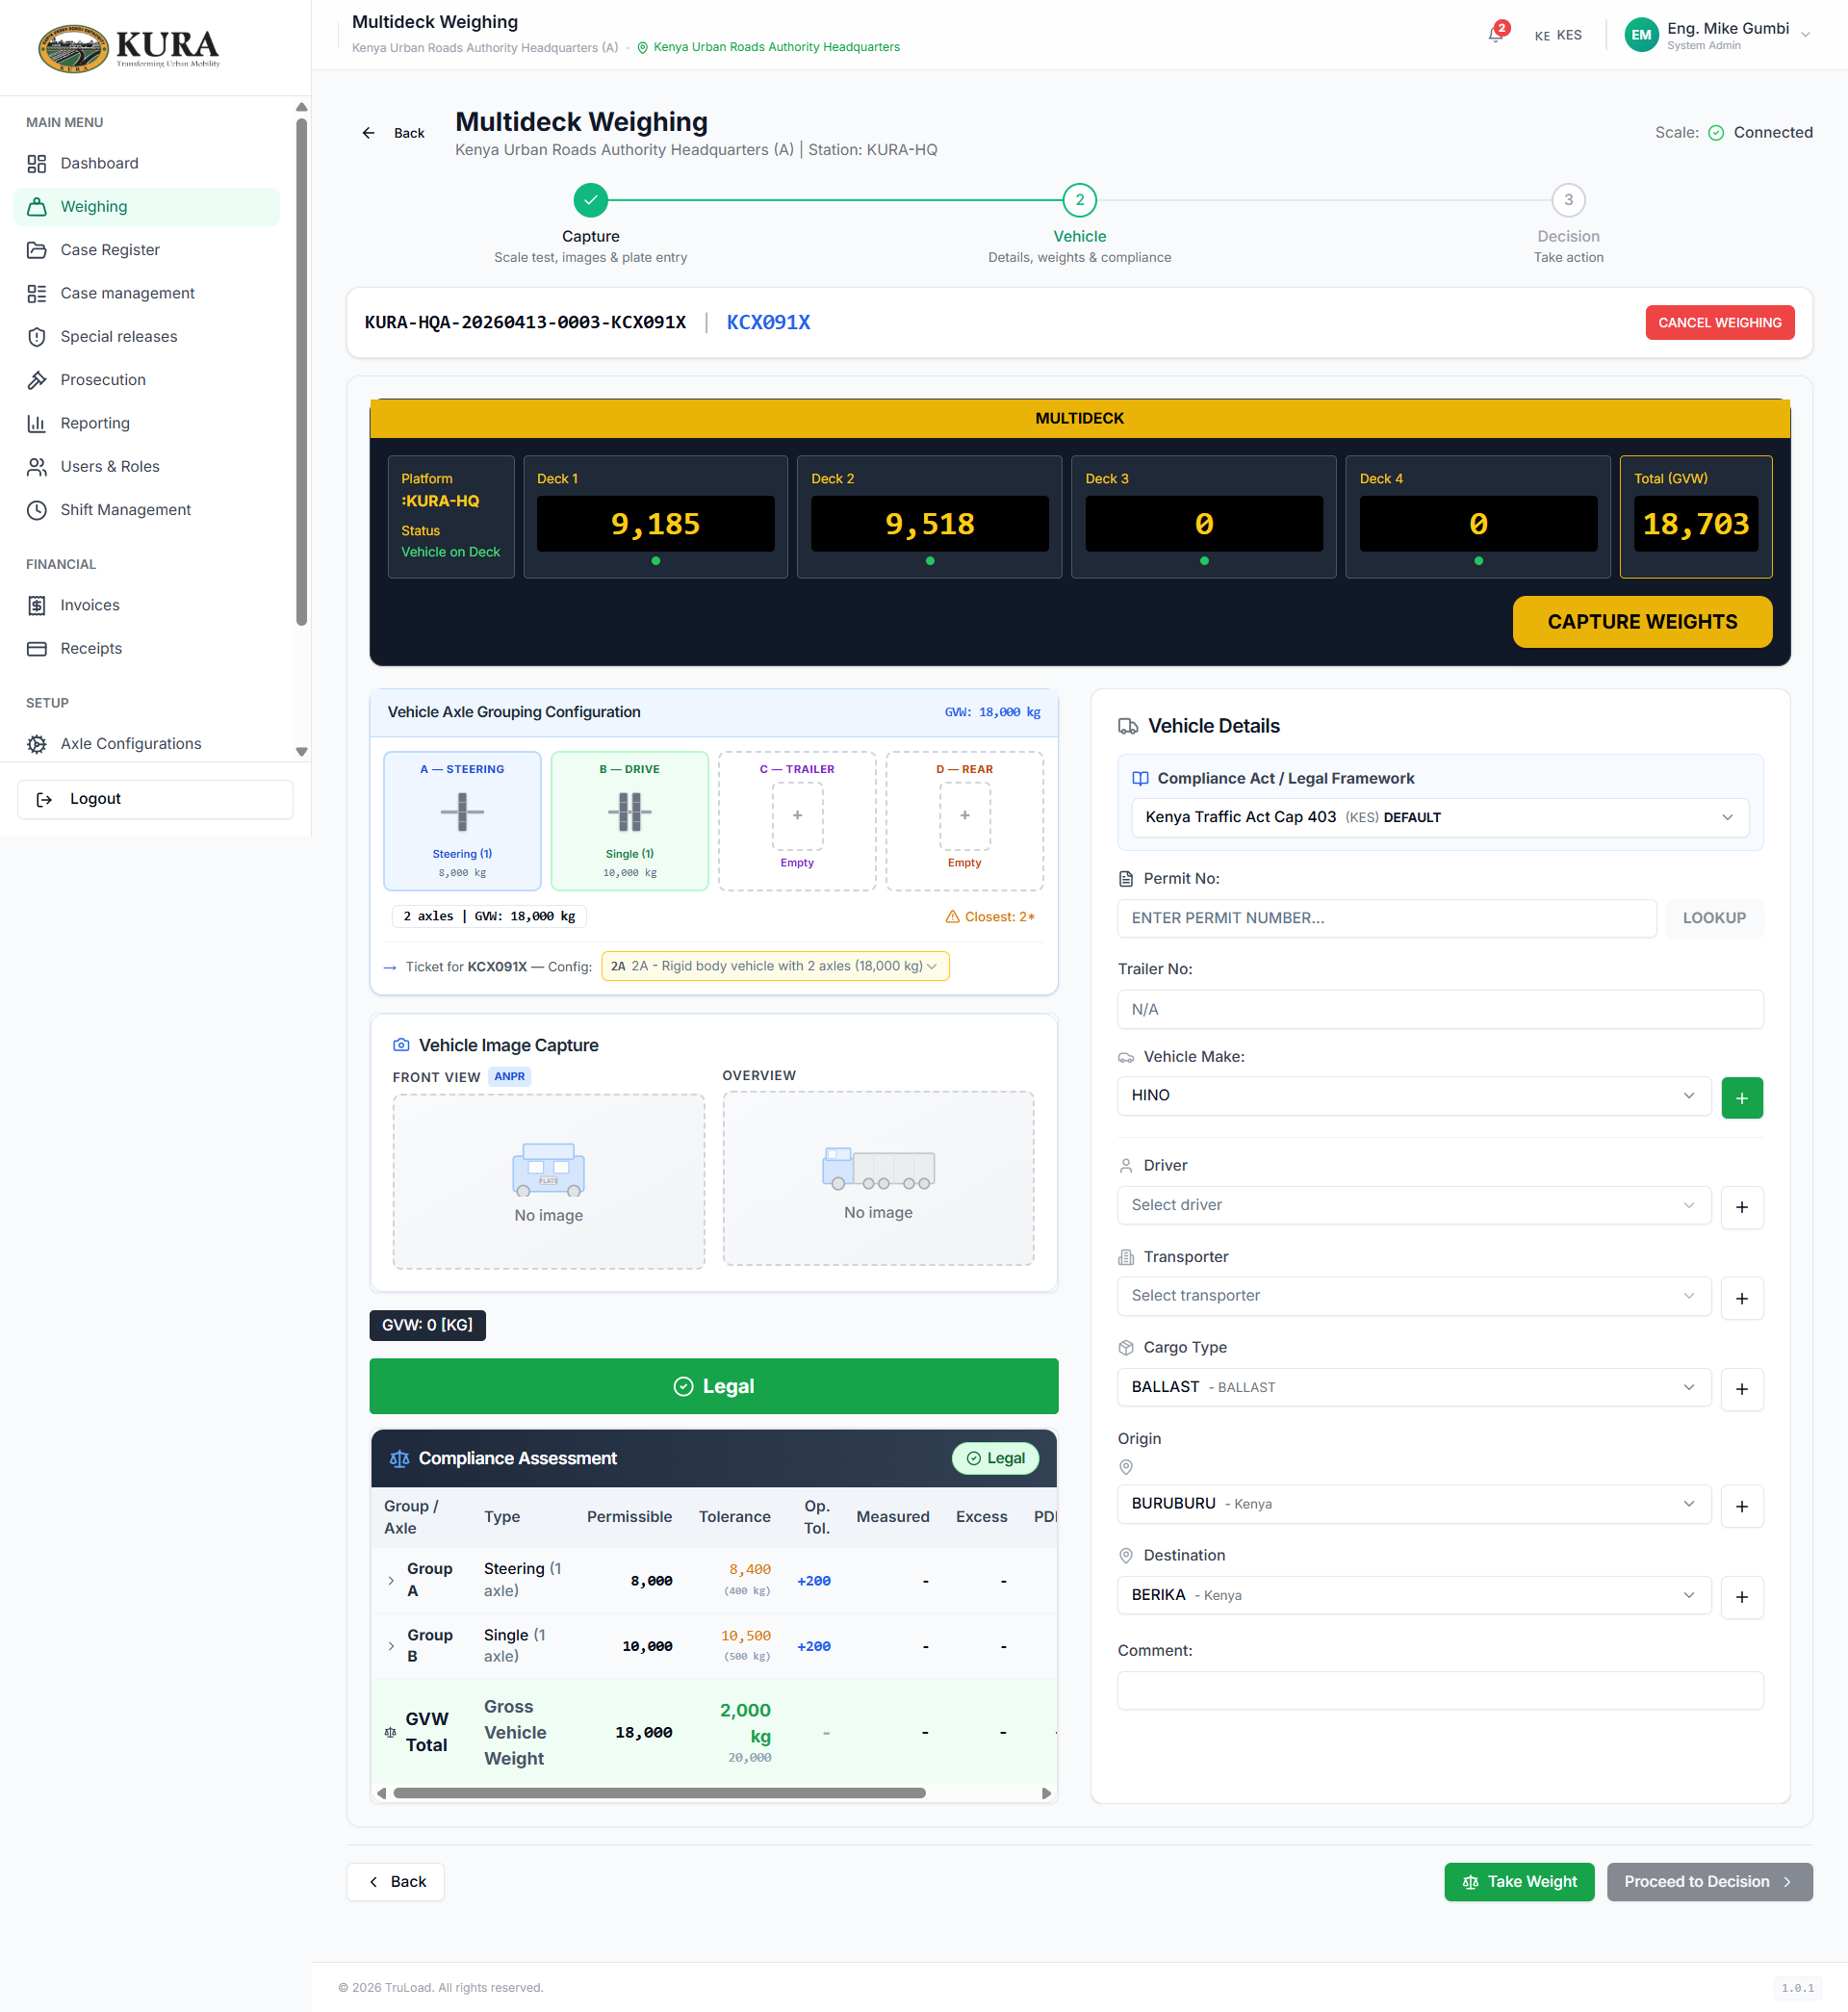Viewport: 1848px width, 2012px height.
Task: Add axle to D — Rear slot
Action: click(x=964, y=816)
